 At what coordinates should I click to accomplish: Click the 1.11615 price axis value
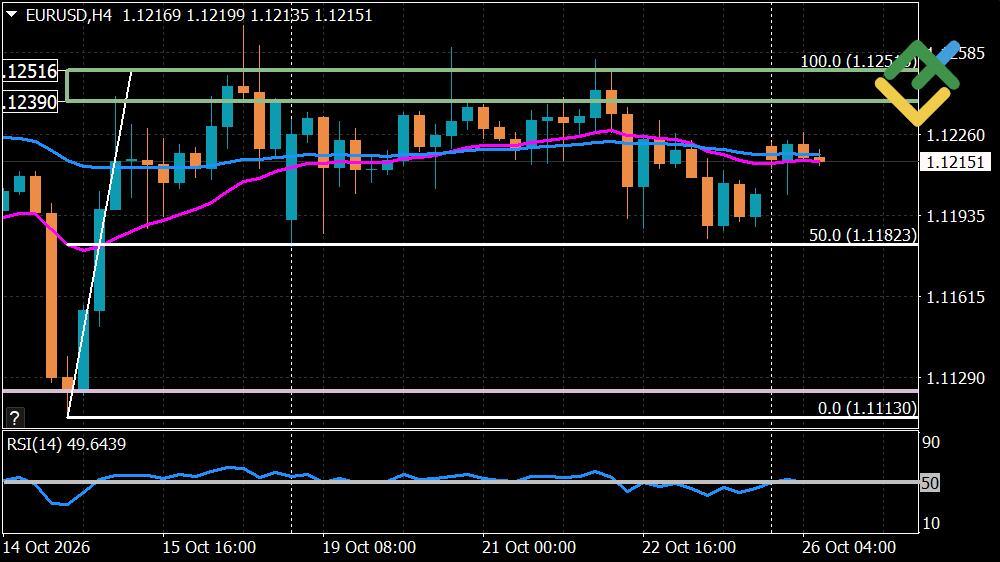tap(955, 297)
